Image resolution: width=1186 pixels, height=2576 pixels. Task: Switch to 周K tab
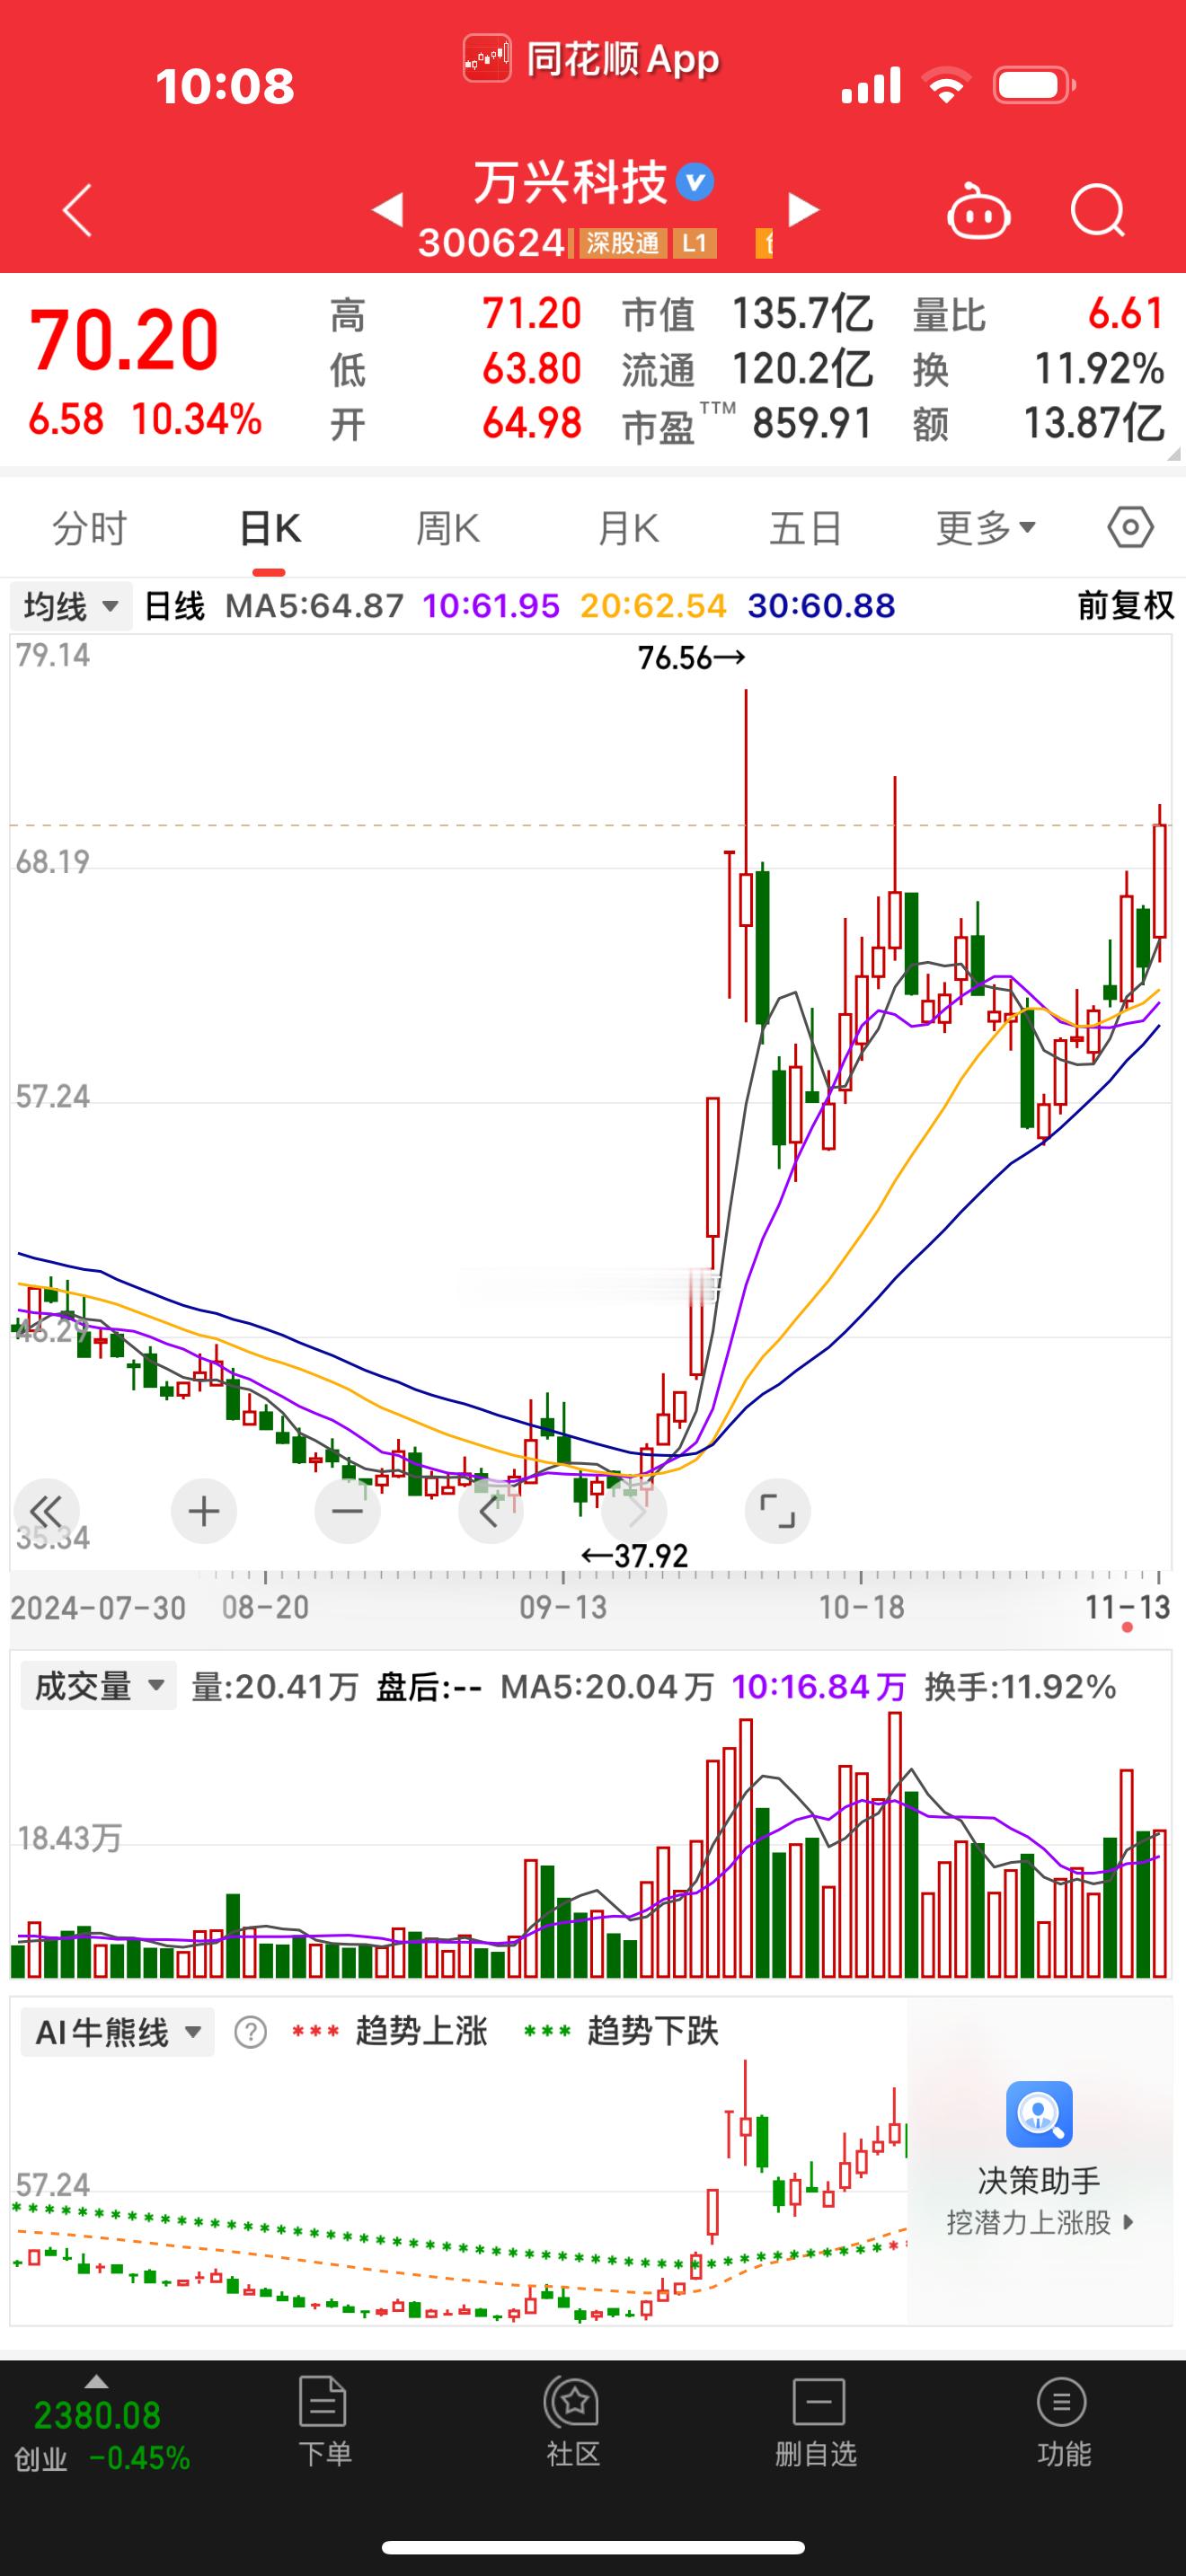[x=448, y=528]
